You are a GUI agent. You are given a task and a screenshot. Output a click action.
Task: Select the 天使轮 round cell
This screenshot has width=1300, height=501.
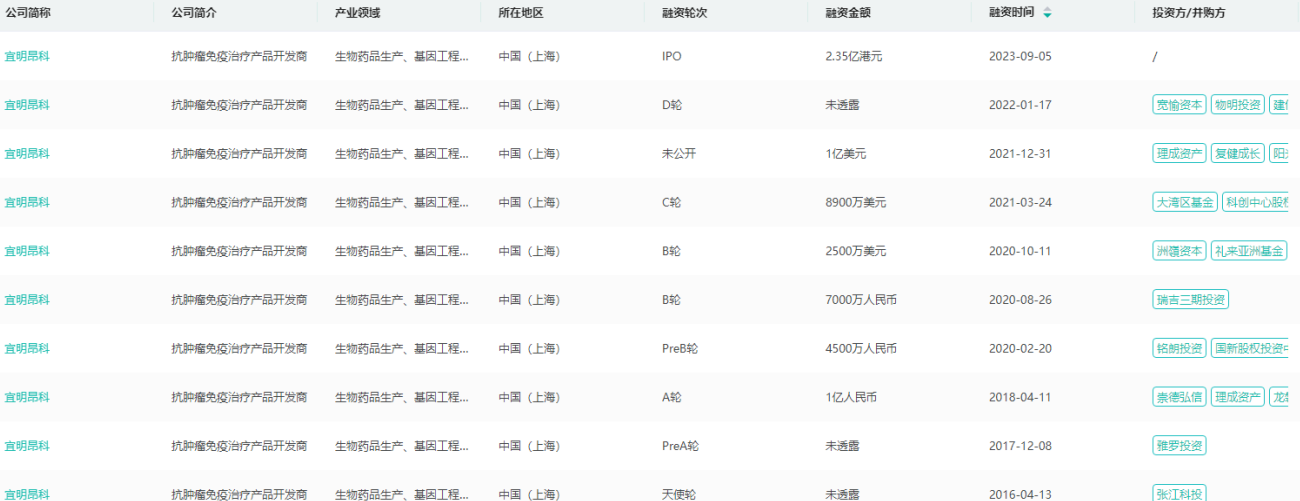click(x=678, y=494)
